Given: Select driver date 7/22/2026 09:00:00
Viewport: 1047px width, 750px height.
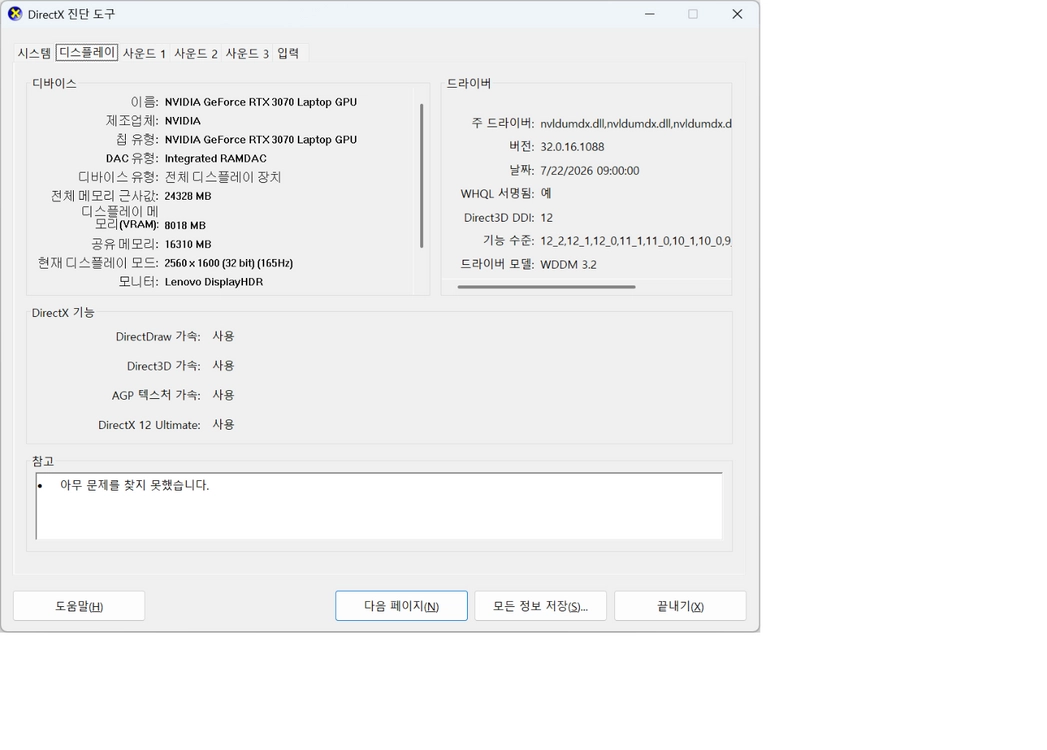Looking at the screenshot, I should 590,170.
